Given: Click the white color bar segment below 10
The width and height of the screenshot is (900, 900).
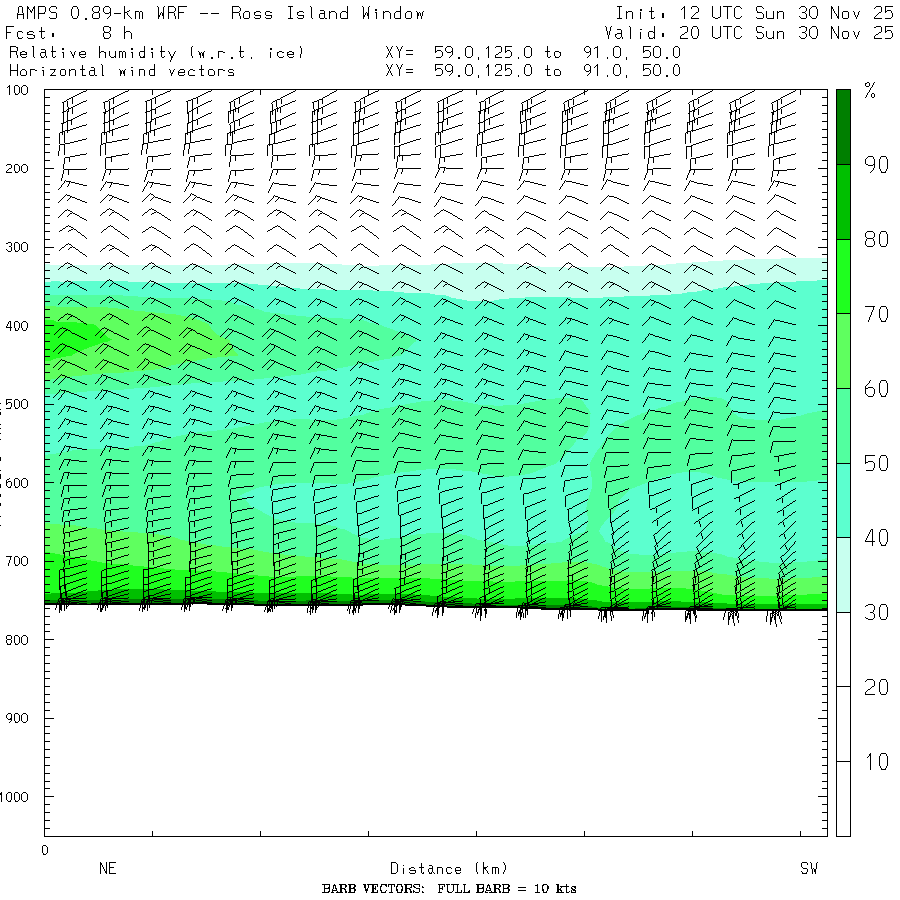Looking at the screenshot, I should click(844, 800).
